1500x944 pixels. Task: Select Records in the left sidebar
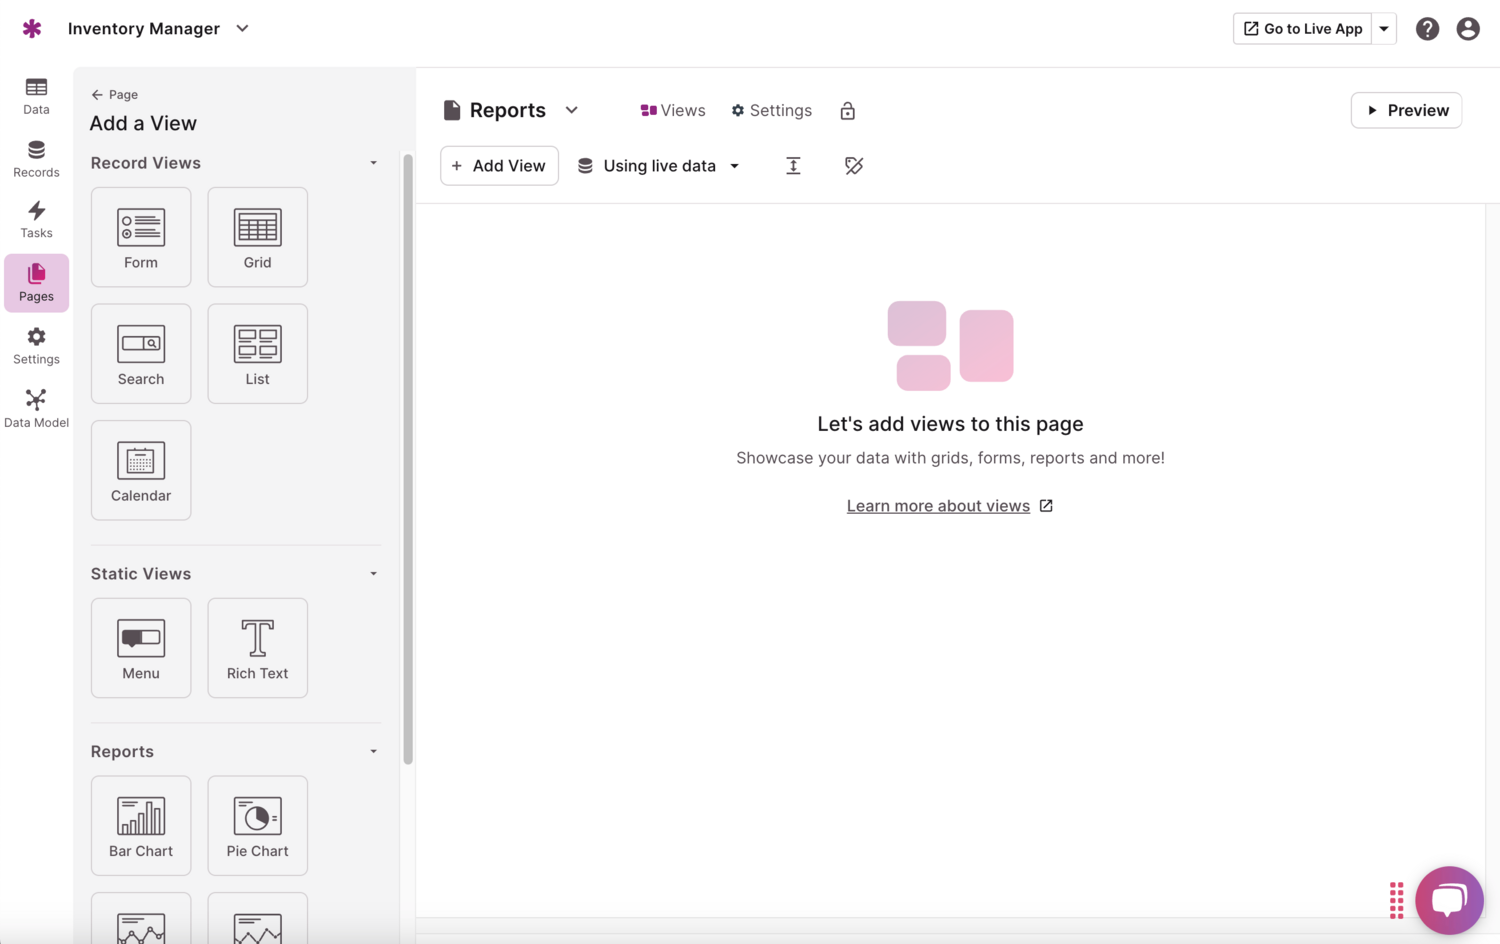pos(36,158)
